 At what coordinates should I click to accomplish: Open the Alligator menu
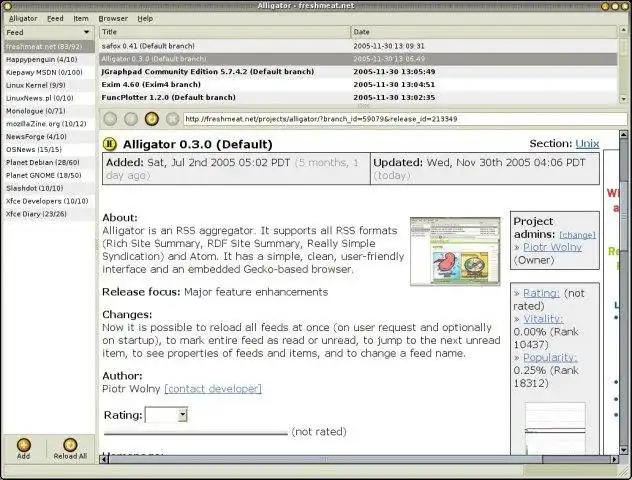[x=23, y=19]
